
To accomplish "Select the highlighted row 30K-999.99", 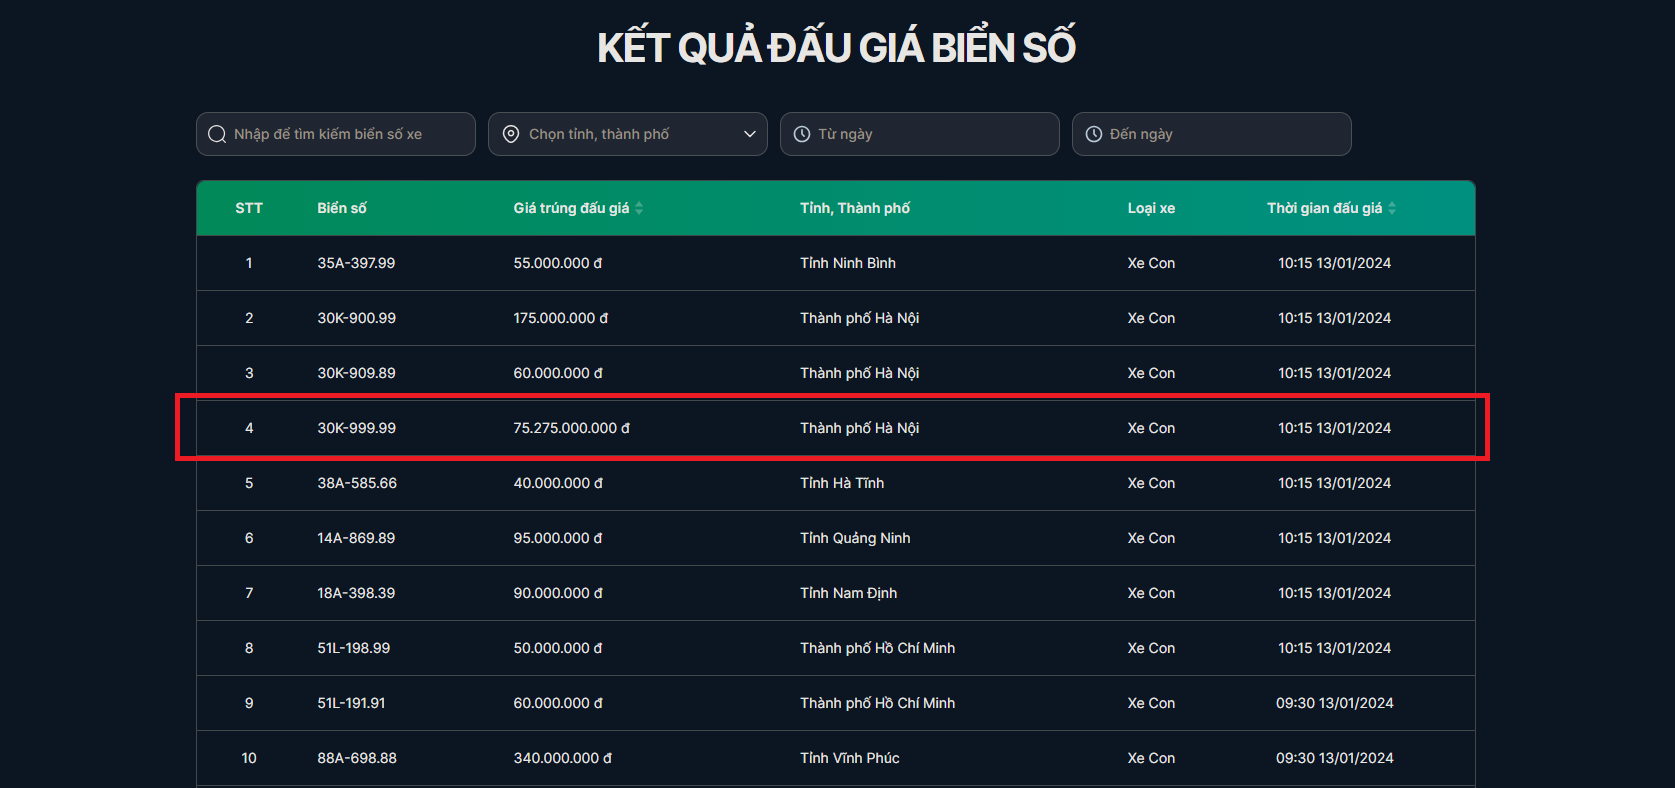I will pyautogui.click(x=357, y=428).
